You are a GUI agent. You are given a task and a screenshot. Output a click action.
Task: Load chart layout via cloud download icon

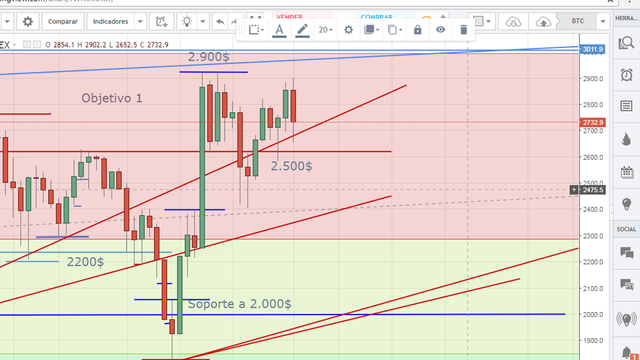tap(513, 22)
